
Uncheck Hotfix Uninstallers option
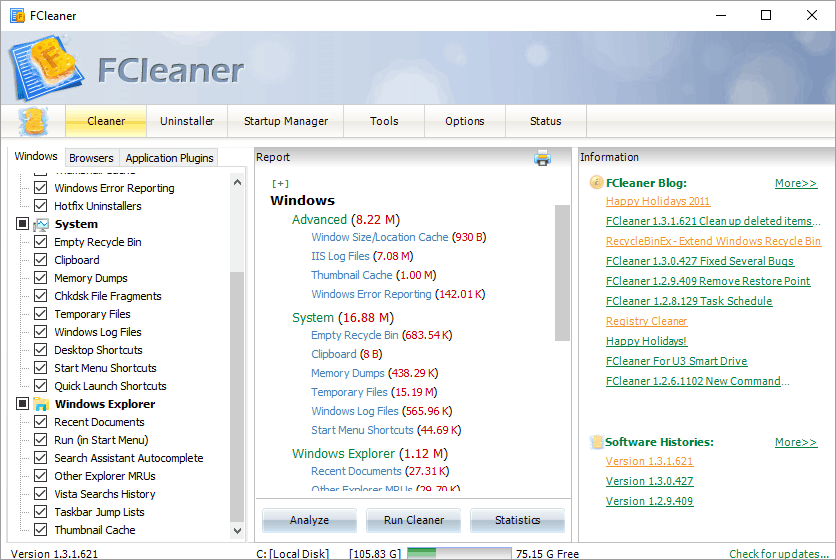pyautogui.click(x=41, y=206)
